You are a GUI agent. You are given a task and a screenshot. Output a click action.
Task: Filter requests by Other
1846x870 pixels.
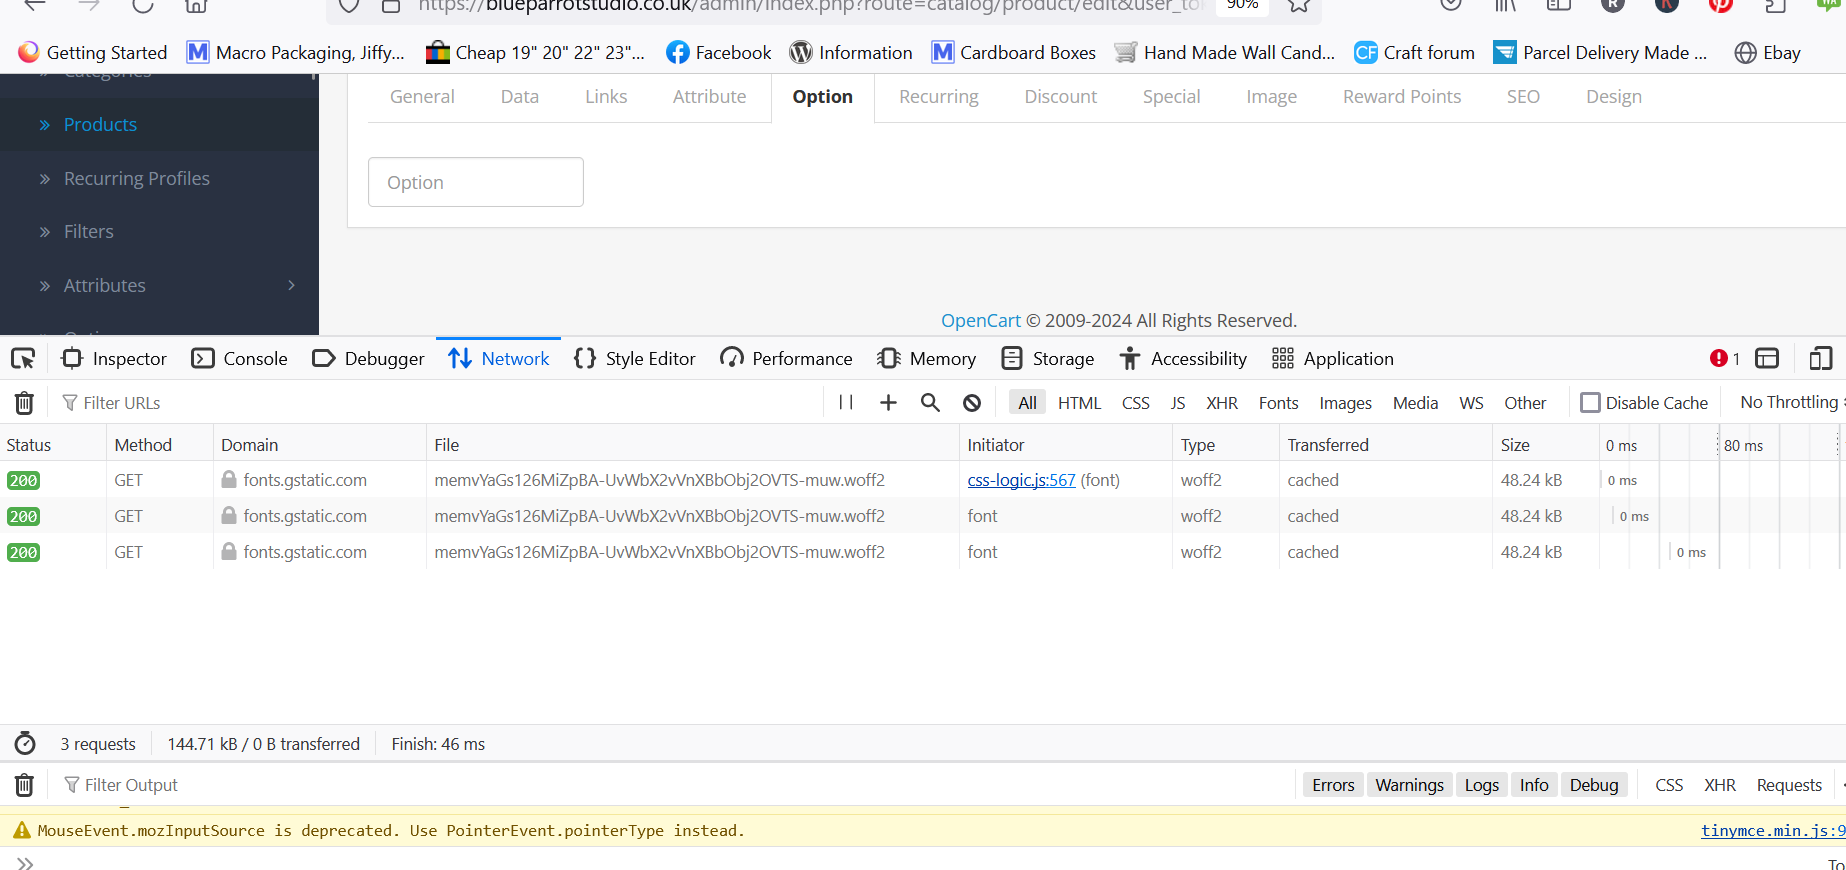tap(1525, 403)
